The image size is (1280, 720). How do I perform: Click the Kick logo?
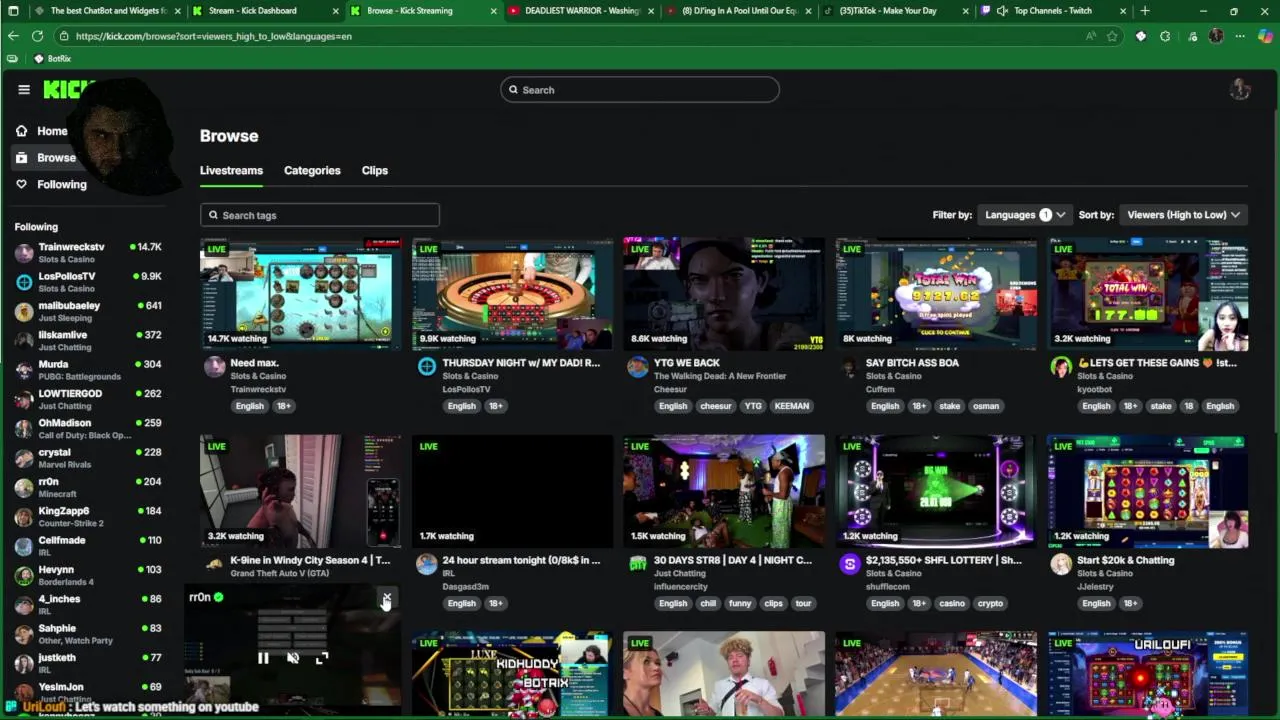[x=68, y=90]
